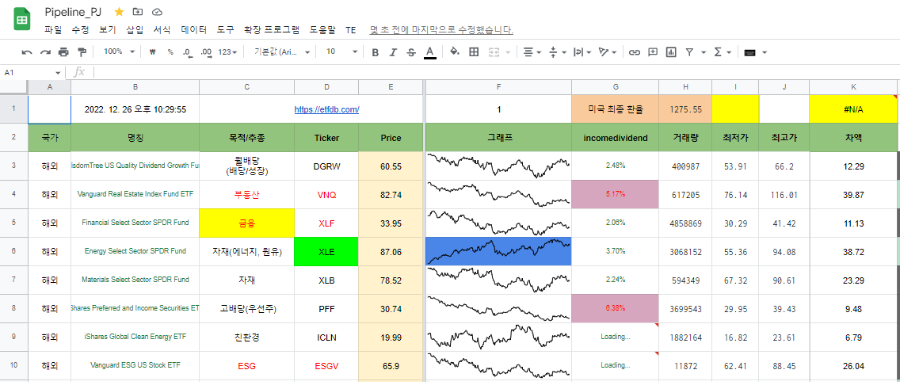This screenshot has width=900, height=382.
Task: Apply percent format (%)
Action: (170, 52)
